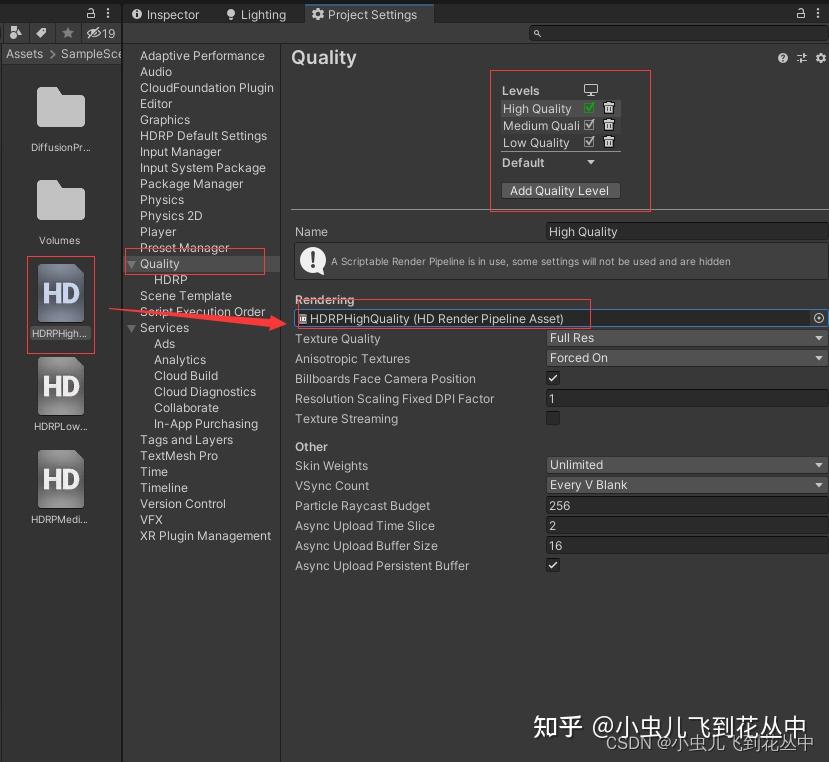
Task: Enable Texture Streaming
Action: click(x=553, y=418)
